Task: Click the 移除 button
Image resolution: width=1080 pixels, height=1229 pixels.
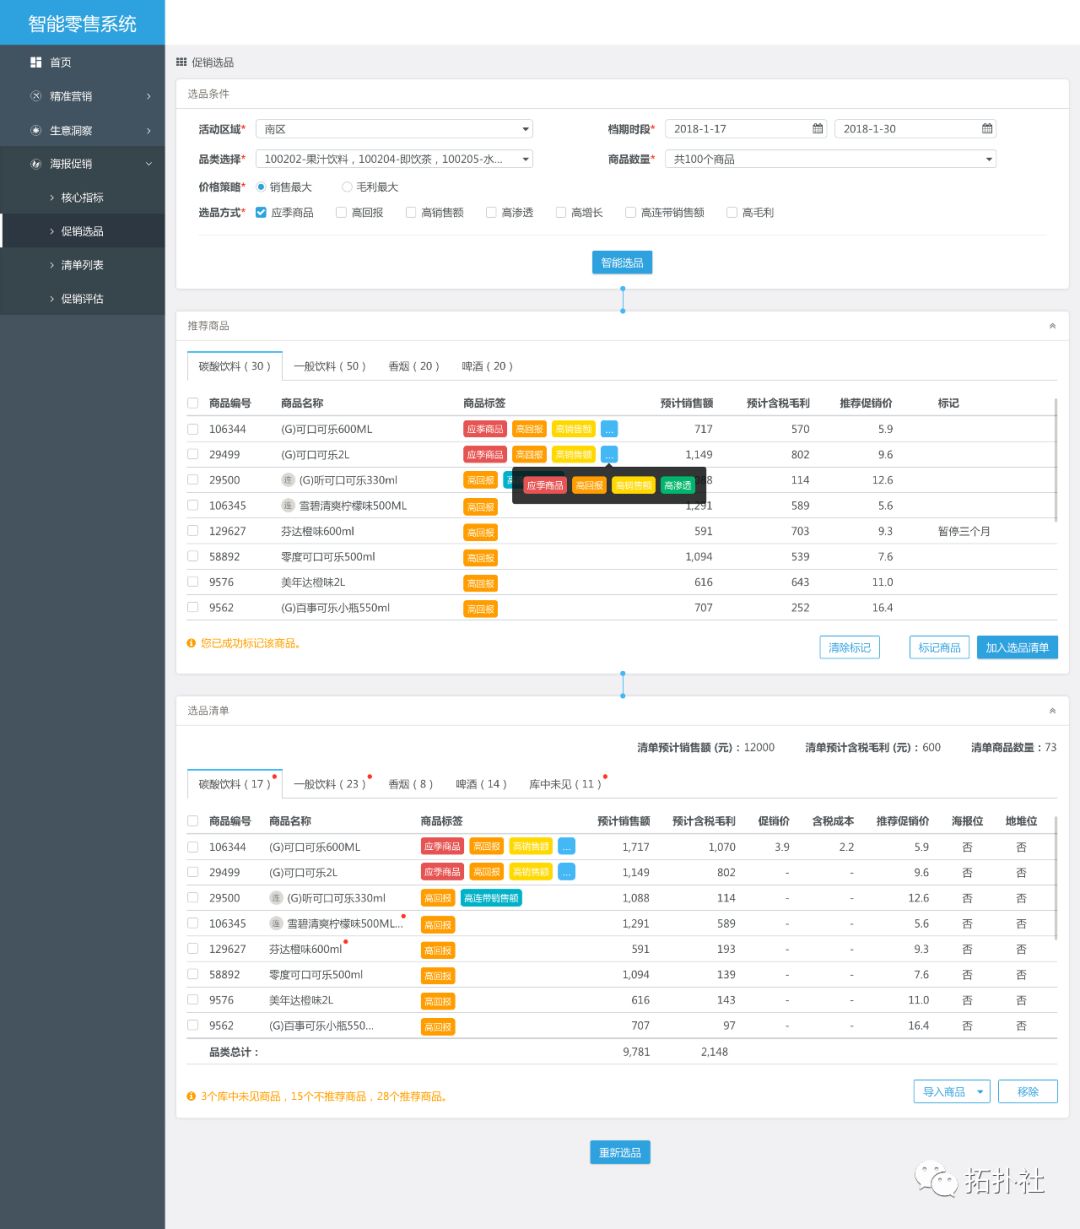Action: [1028, 1092]
